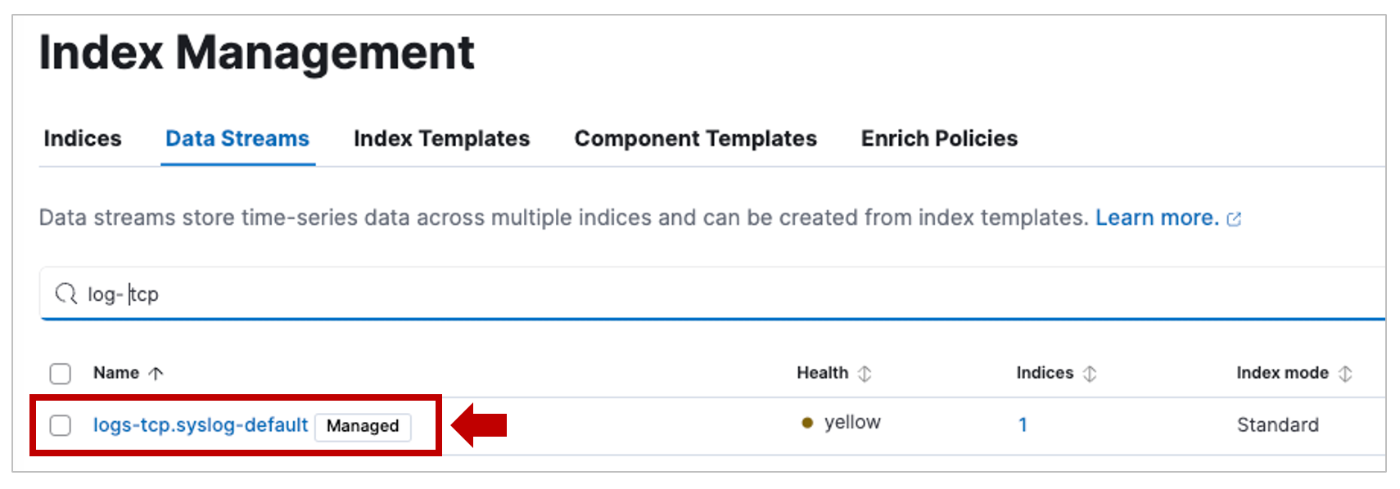Image resolution: width=1400 pixels, height=489 pixels.
Task: Click the Name column header
Action: [x=115, y=373]
